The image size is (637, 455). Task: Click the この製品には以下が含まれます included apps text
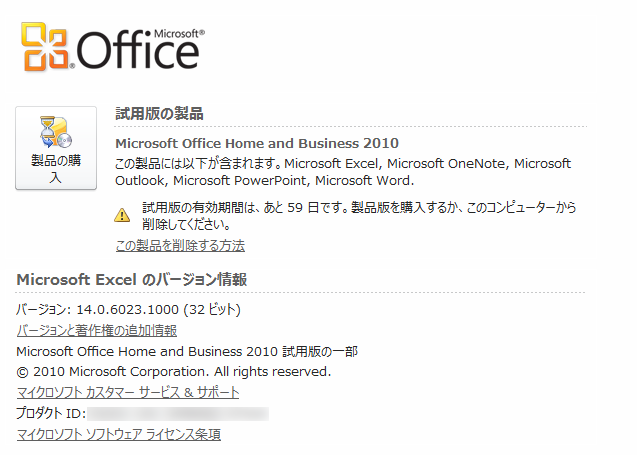[343, 172]
